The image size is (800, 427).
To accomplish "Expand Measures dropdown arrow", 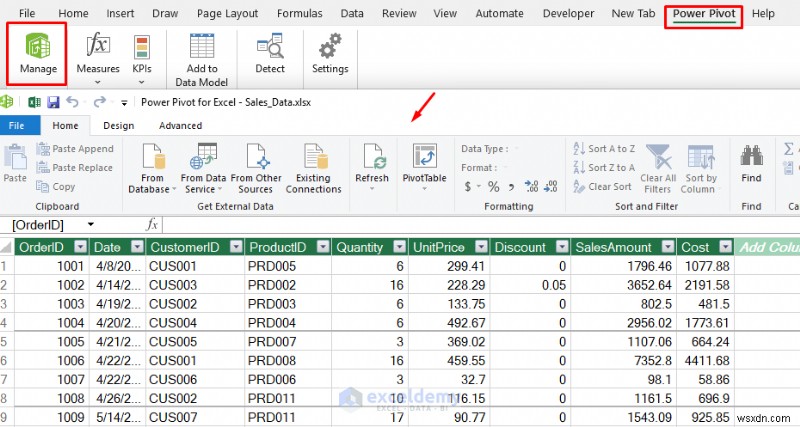I will click(x=97, y=82).
